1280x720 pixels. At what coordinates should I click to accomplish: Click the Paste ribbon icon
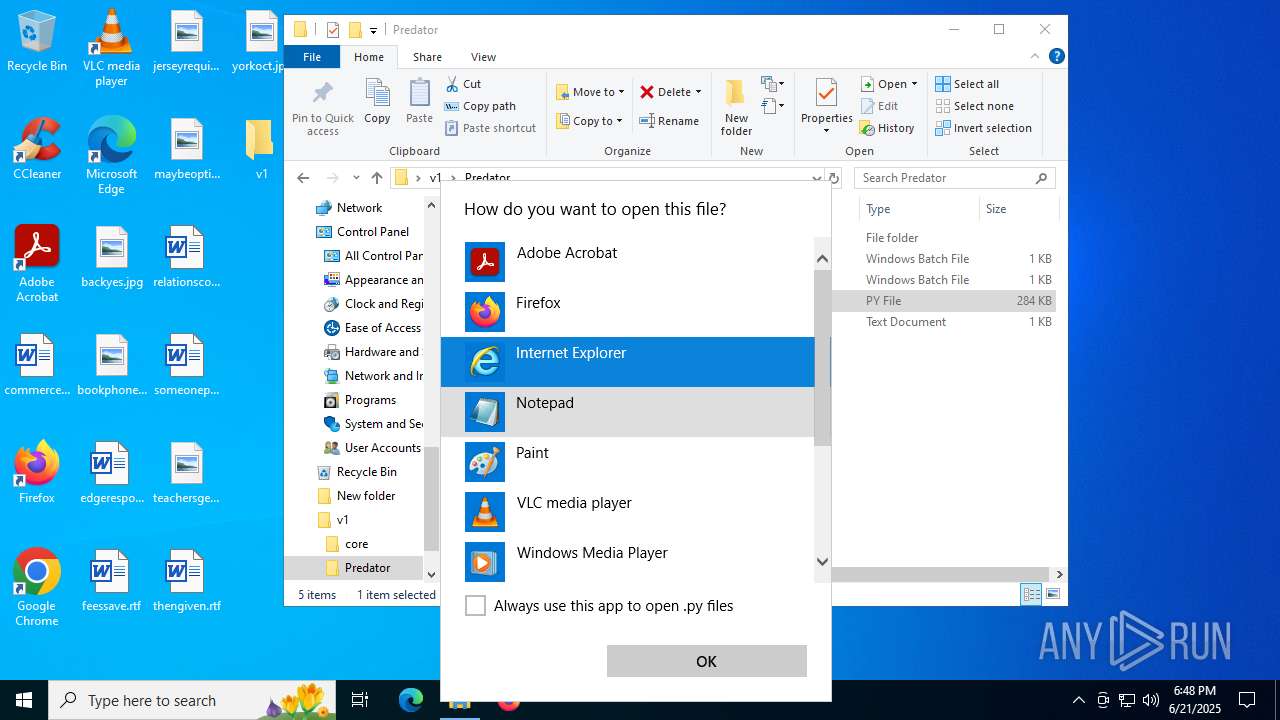pyautogui.click(x=419, y=102)
